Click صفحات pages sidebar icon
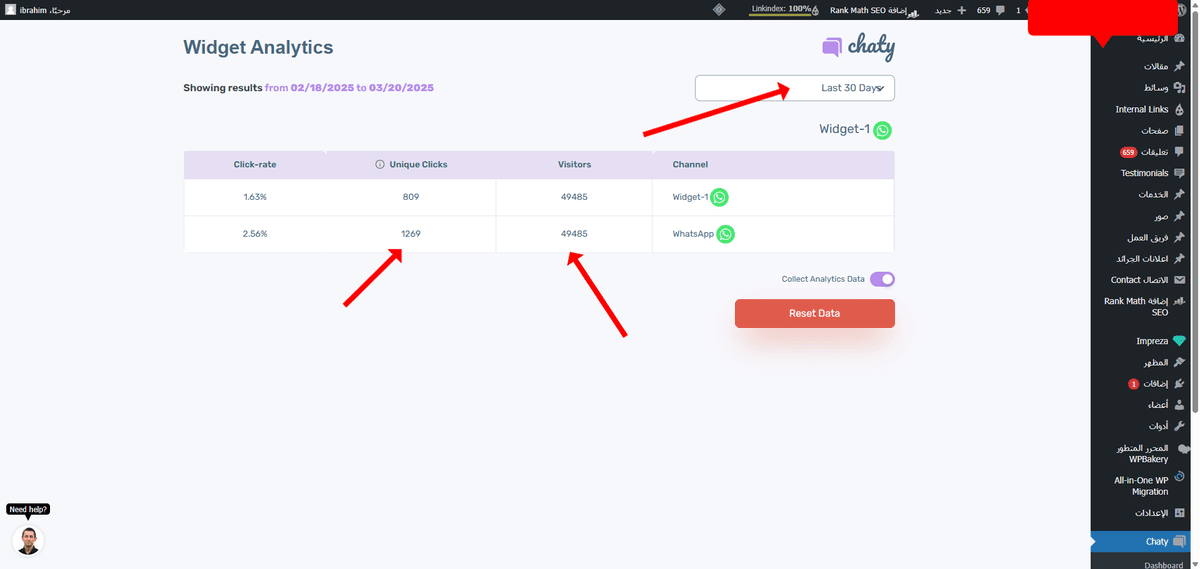Screen dimensions: 1200x569 click(x=1180, y=130)
